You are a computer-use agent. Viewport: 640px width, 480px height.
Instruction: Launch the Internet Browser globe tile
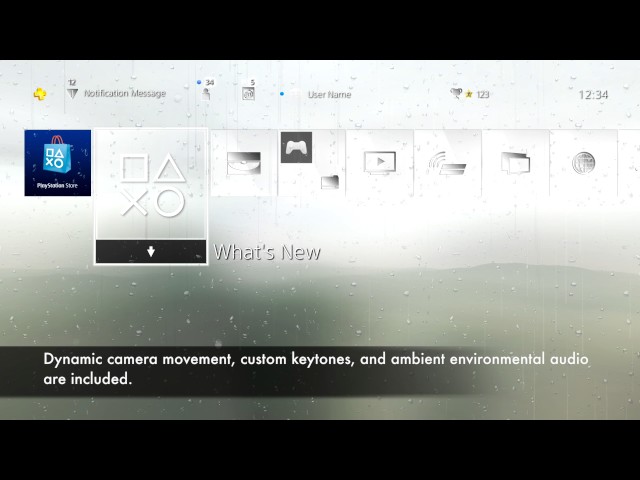pyautogui.click(x=583, y=163)
